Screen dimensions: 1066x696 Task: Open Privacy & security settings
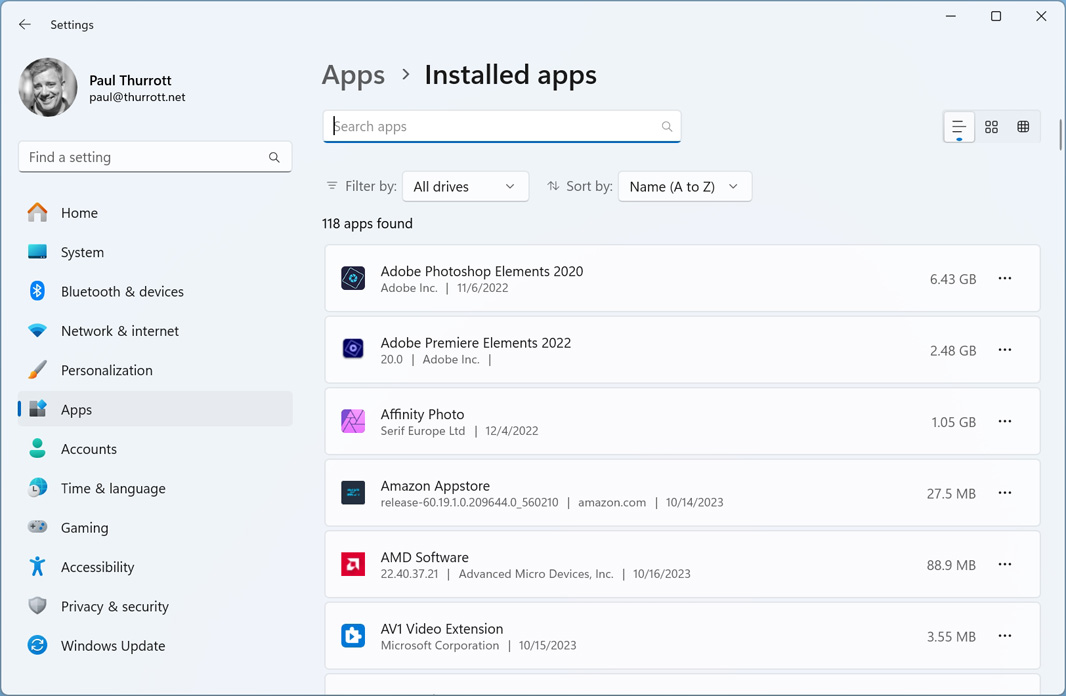tap(114, 607)
